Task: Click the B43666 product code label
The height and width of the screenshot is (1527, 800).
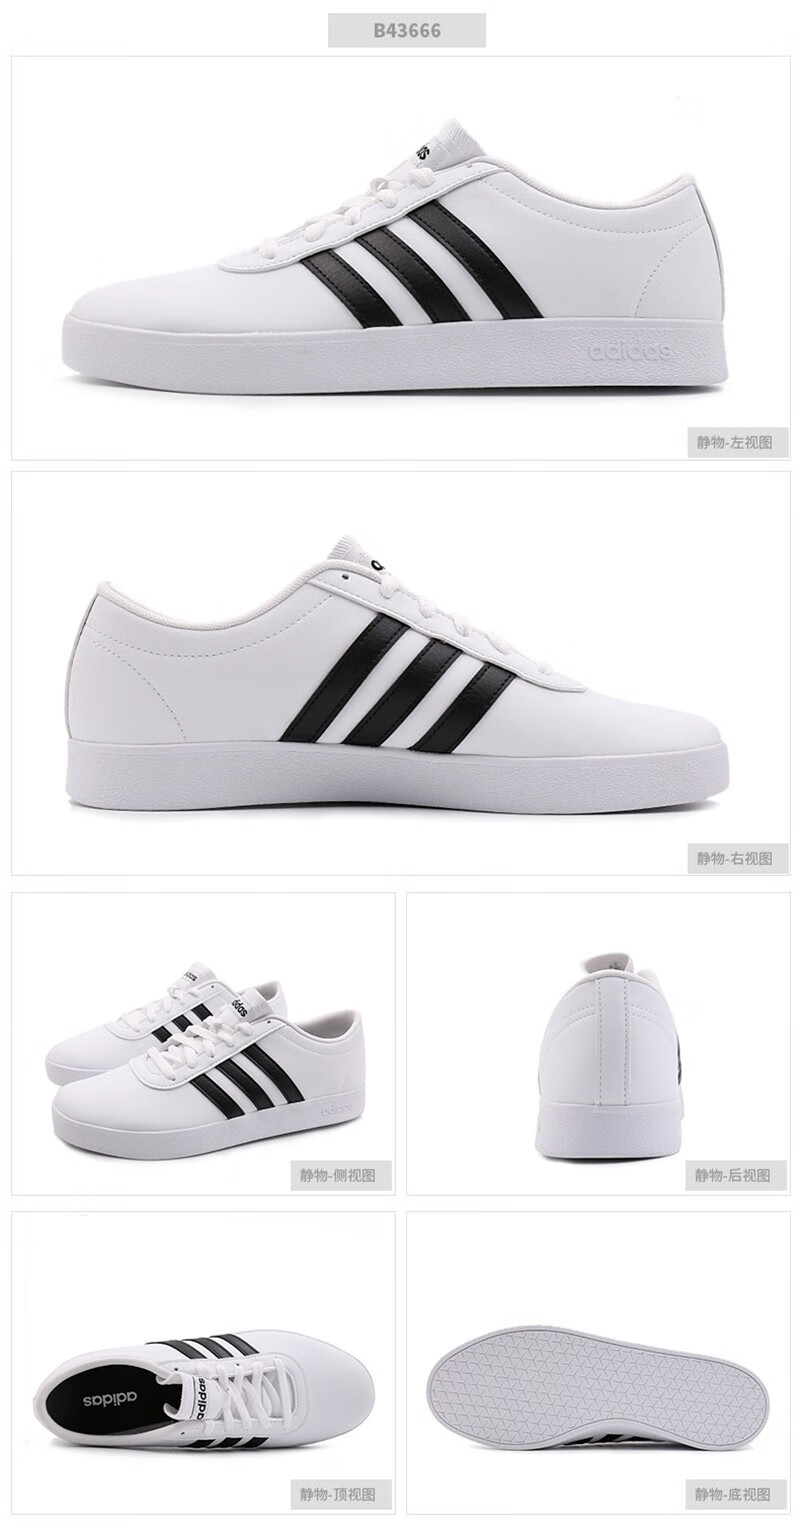Action: coord(407,30)
